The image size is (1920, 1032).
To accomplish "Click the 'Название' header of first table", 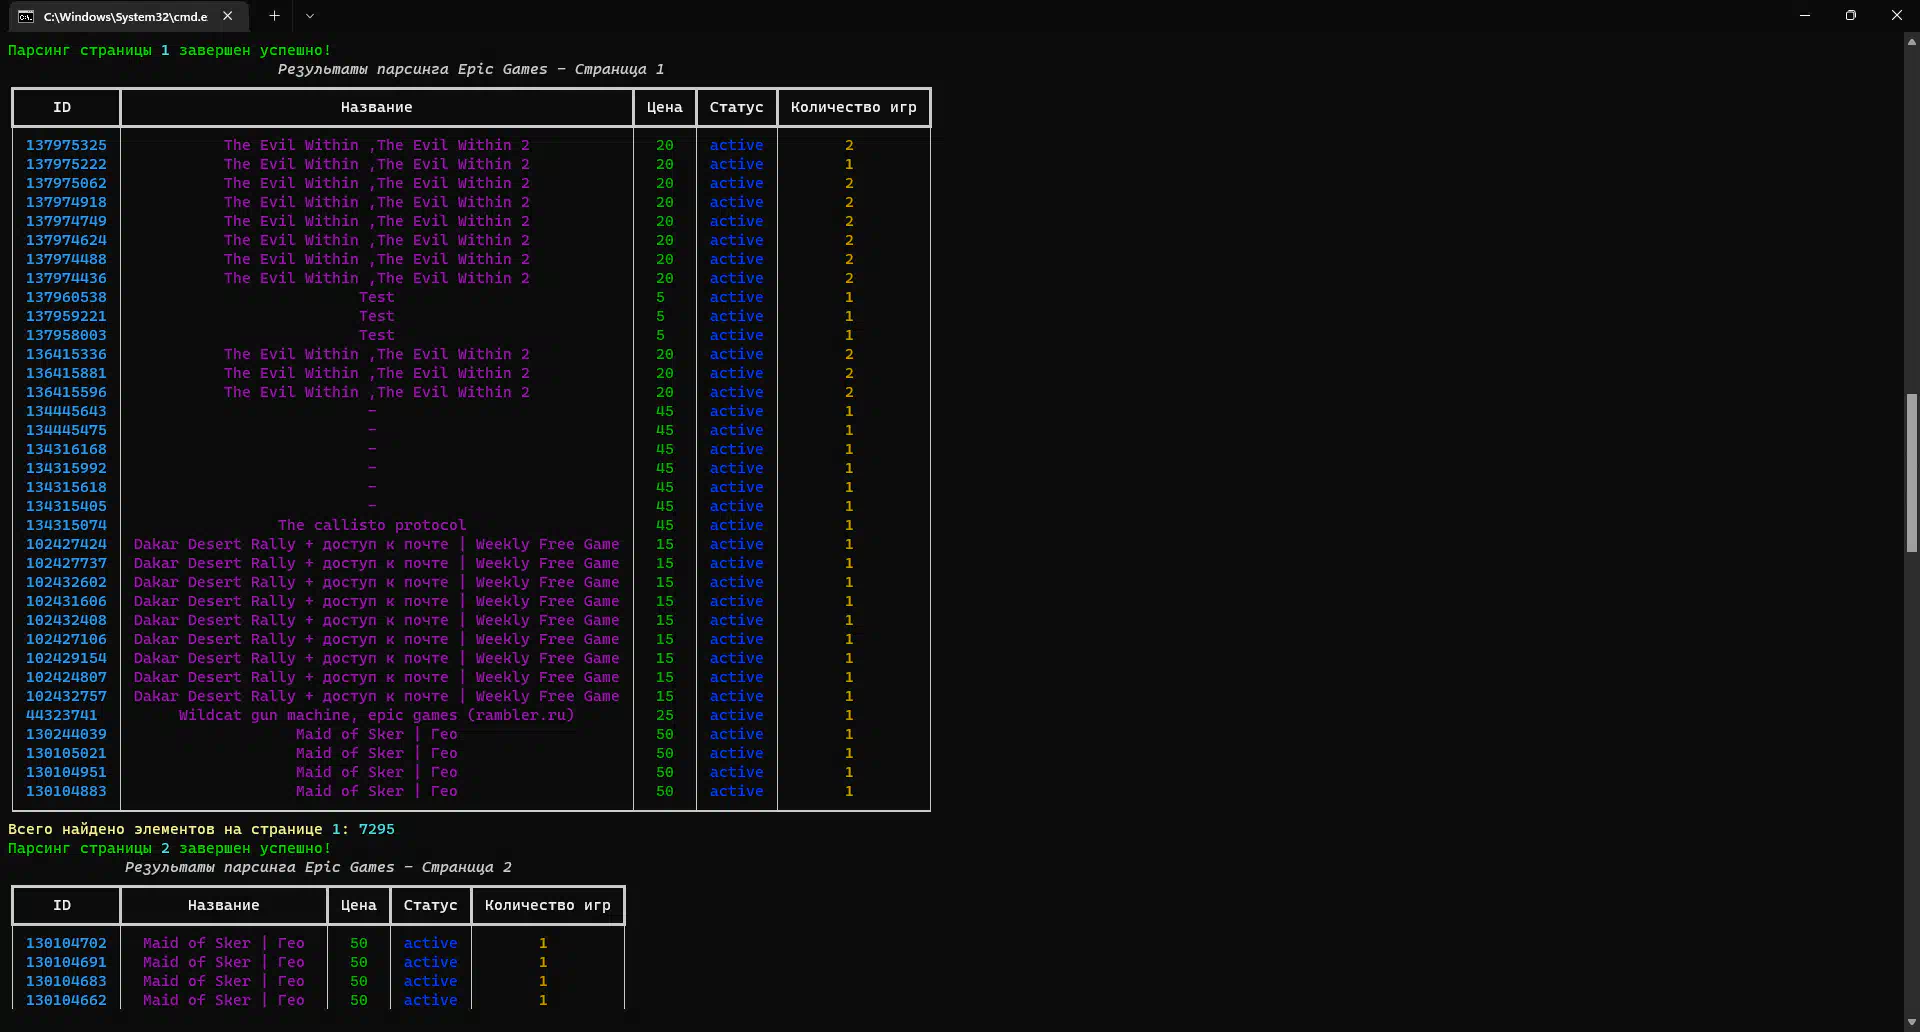I will click(x=377, y=107).
